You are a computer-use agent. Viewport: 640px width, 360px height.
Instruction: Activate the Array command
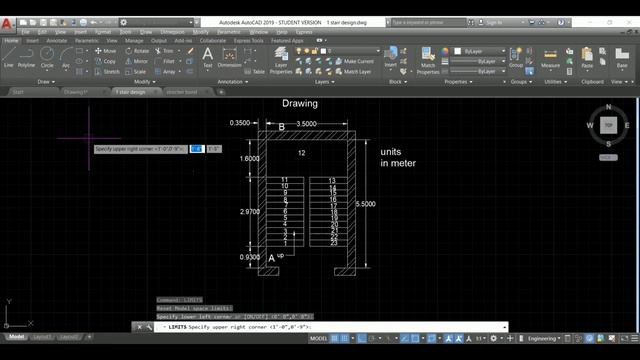coord(165,71)
